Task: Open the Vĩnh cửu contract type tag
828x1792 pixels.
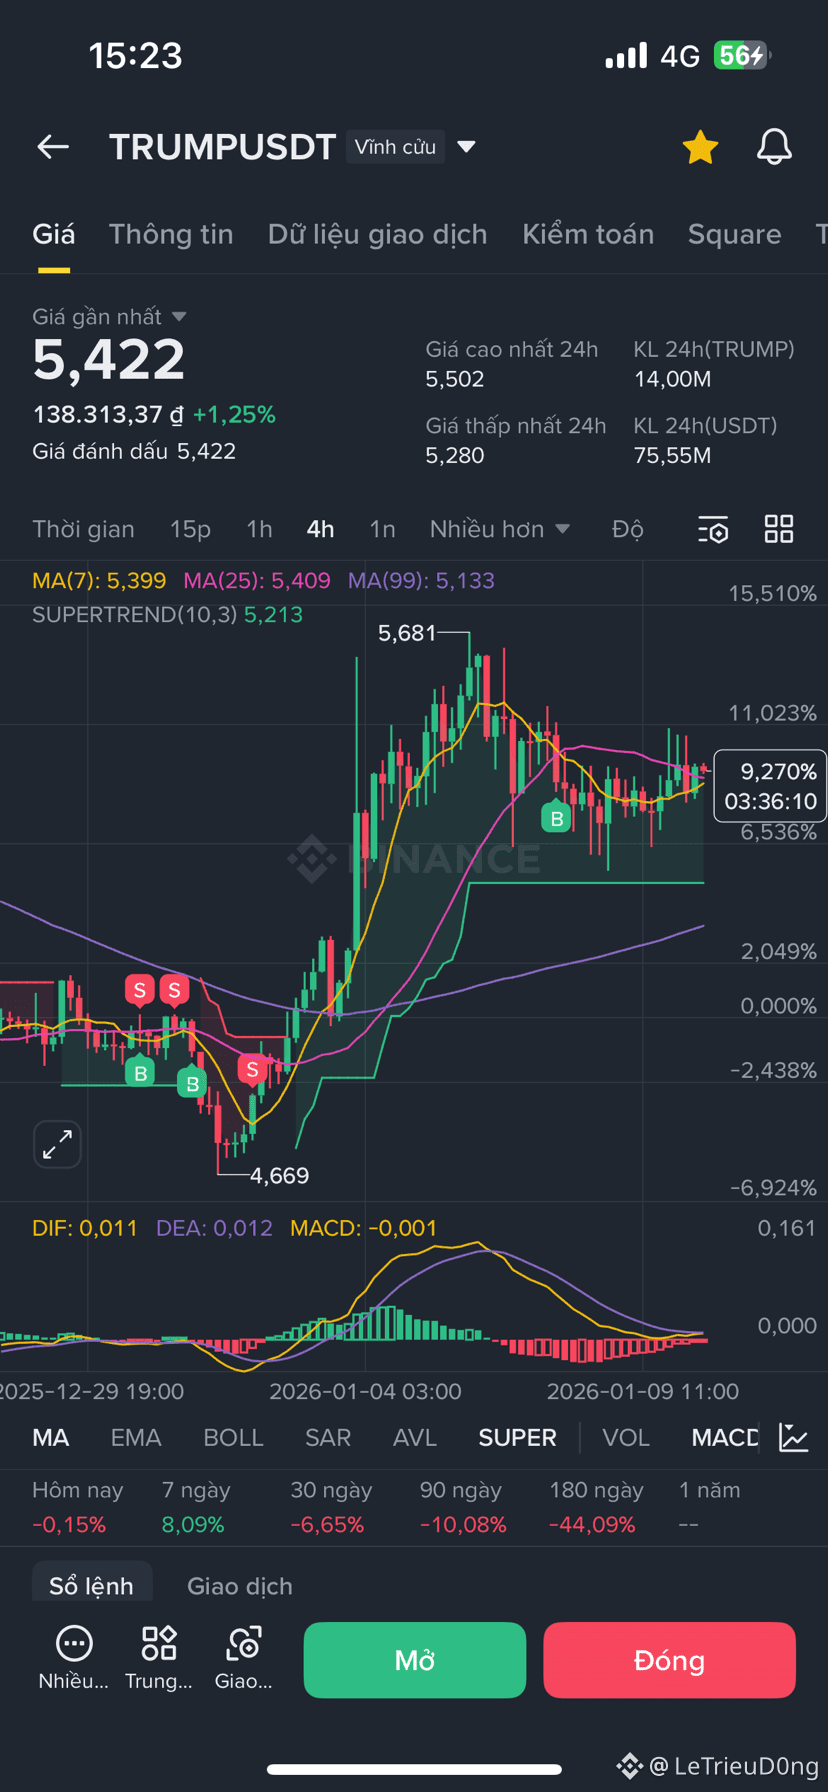Action: pyautogui.click(x=395, y=147)
